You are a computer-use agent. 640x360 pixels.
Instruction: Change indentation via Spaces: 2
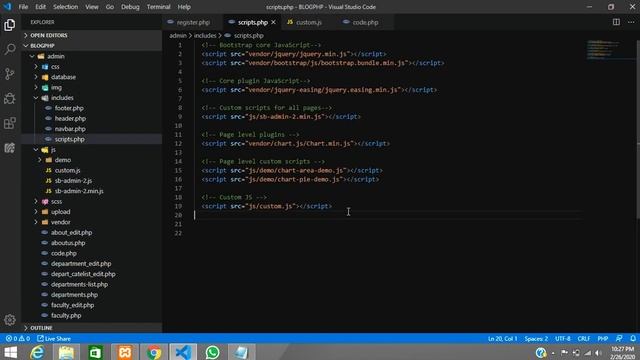pos(536,339)
